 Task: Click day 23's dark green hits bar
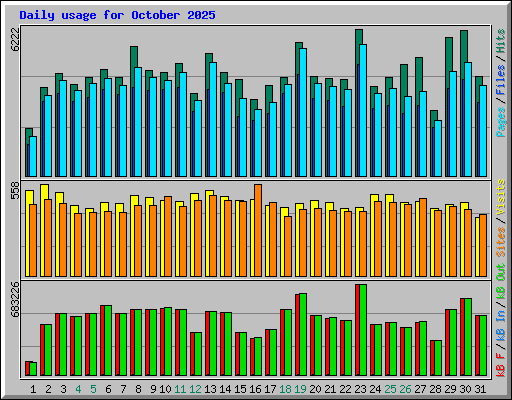pyautogui.click(x=359, y=37)
